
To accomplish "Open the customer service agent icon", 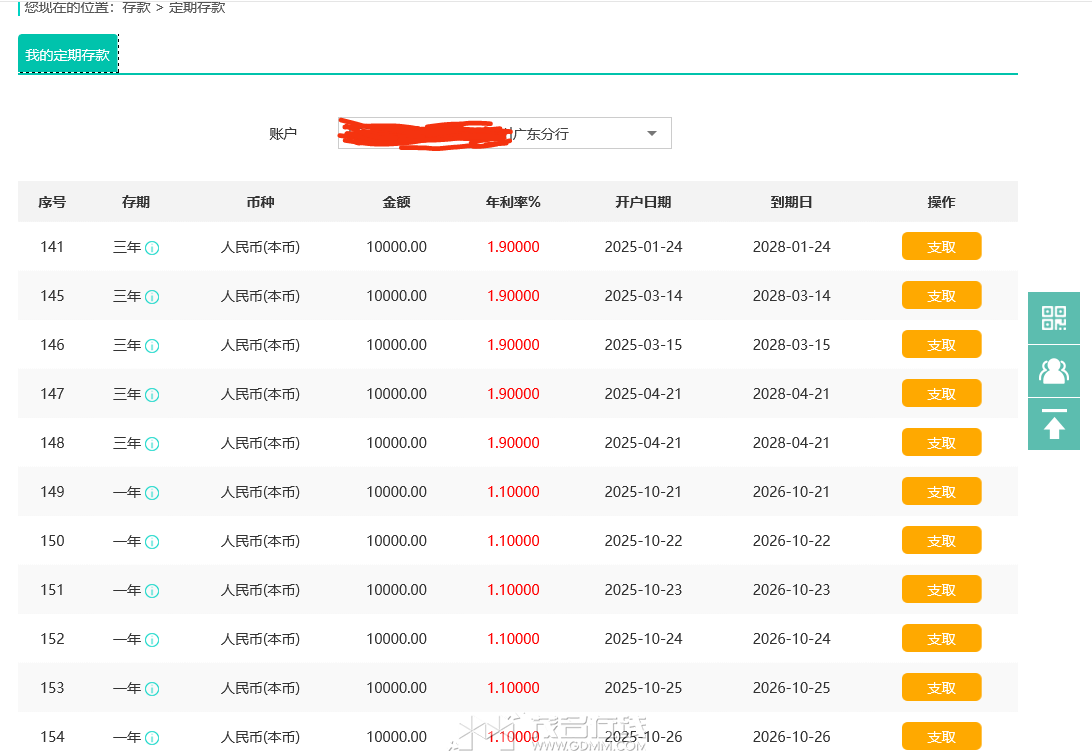I will click(x=1054, y=371).
